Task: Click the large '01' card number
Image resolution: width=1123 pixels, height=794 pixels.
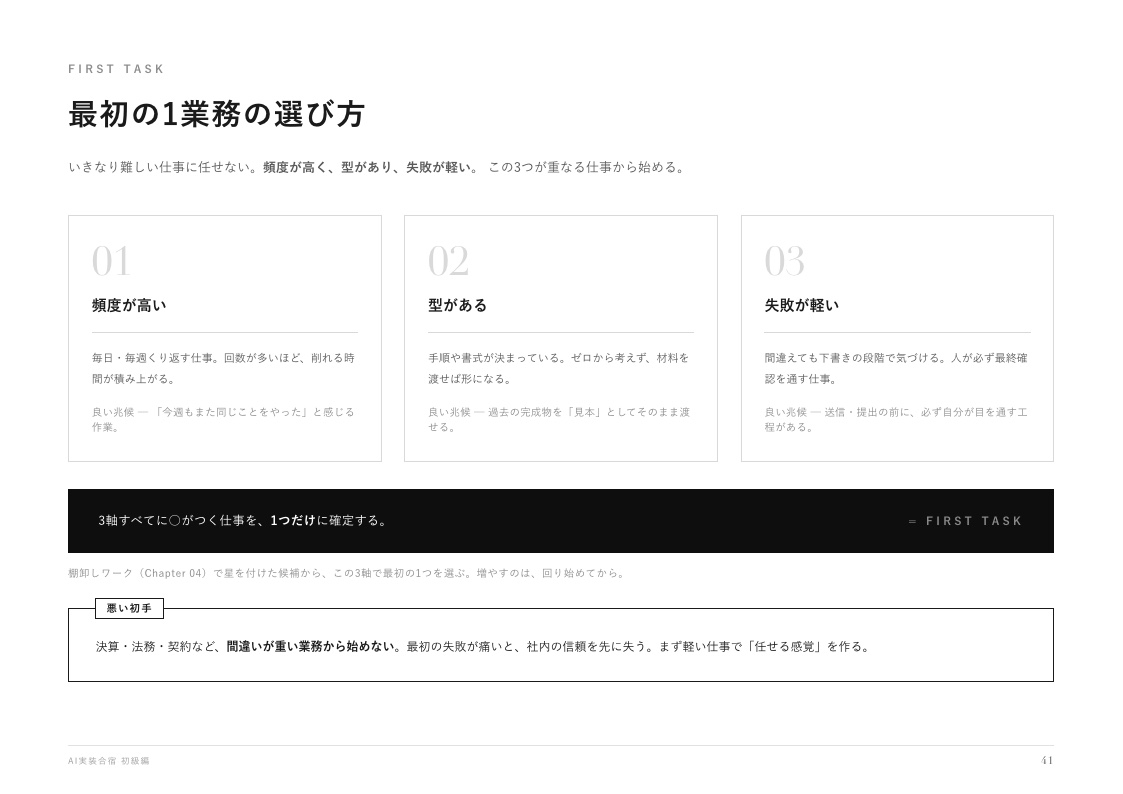Action: 111,261
